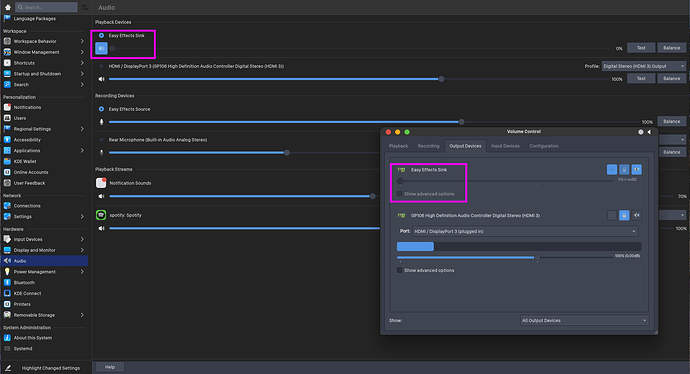Open Window Management settings icon

coord(7,52)
